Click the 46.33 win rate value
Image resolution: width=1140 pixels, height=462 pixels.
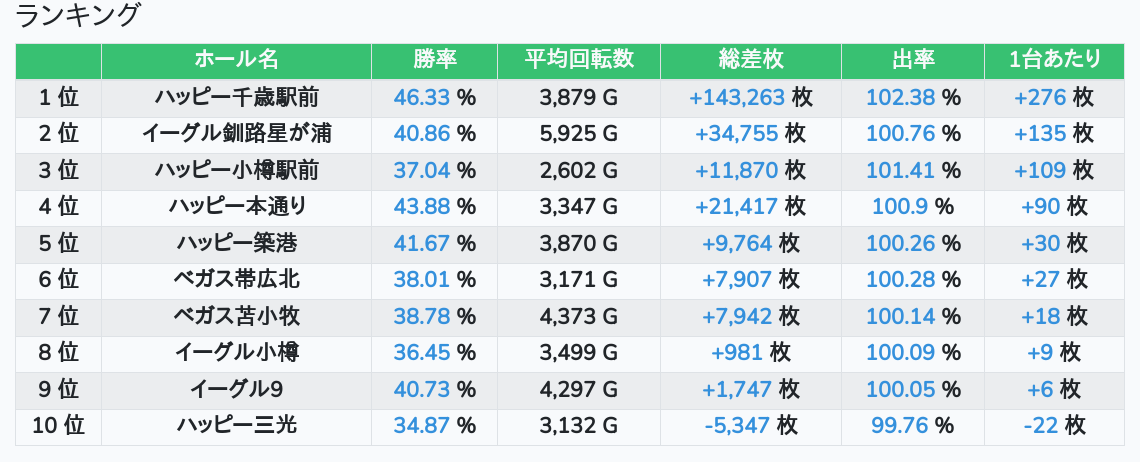pyautogui.click(x=423, y=98)
